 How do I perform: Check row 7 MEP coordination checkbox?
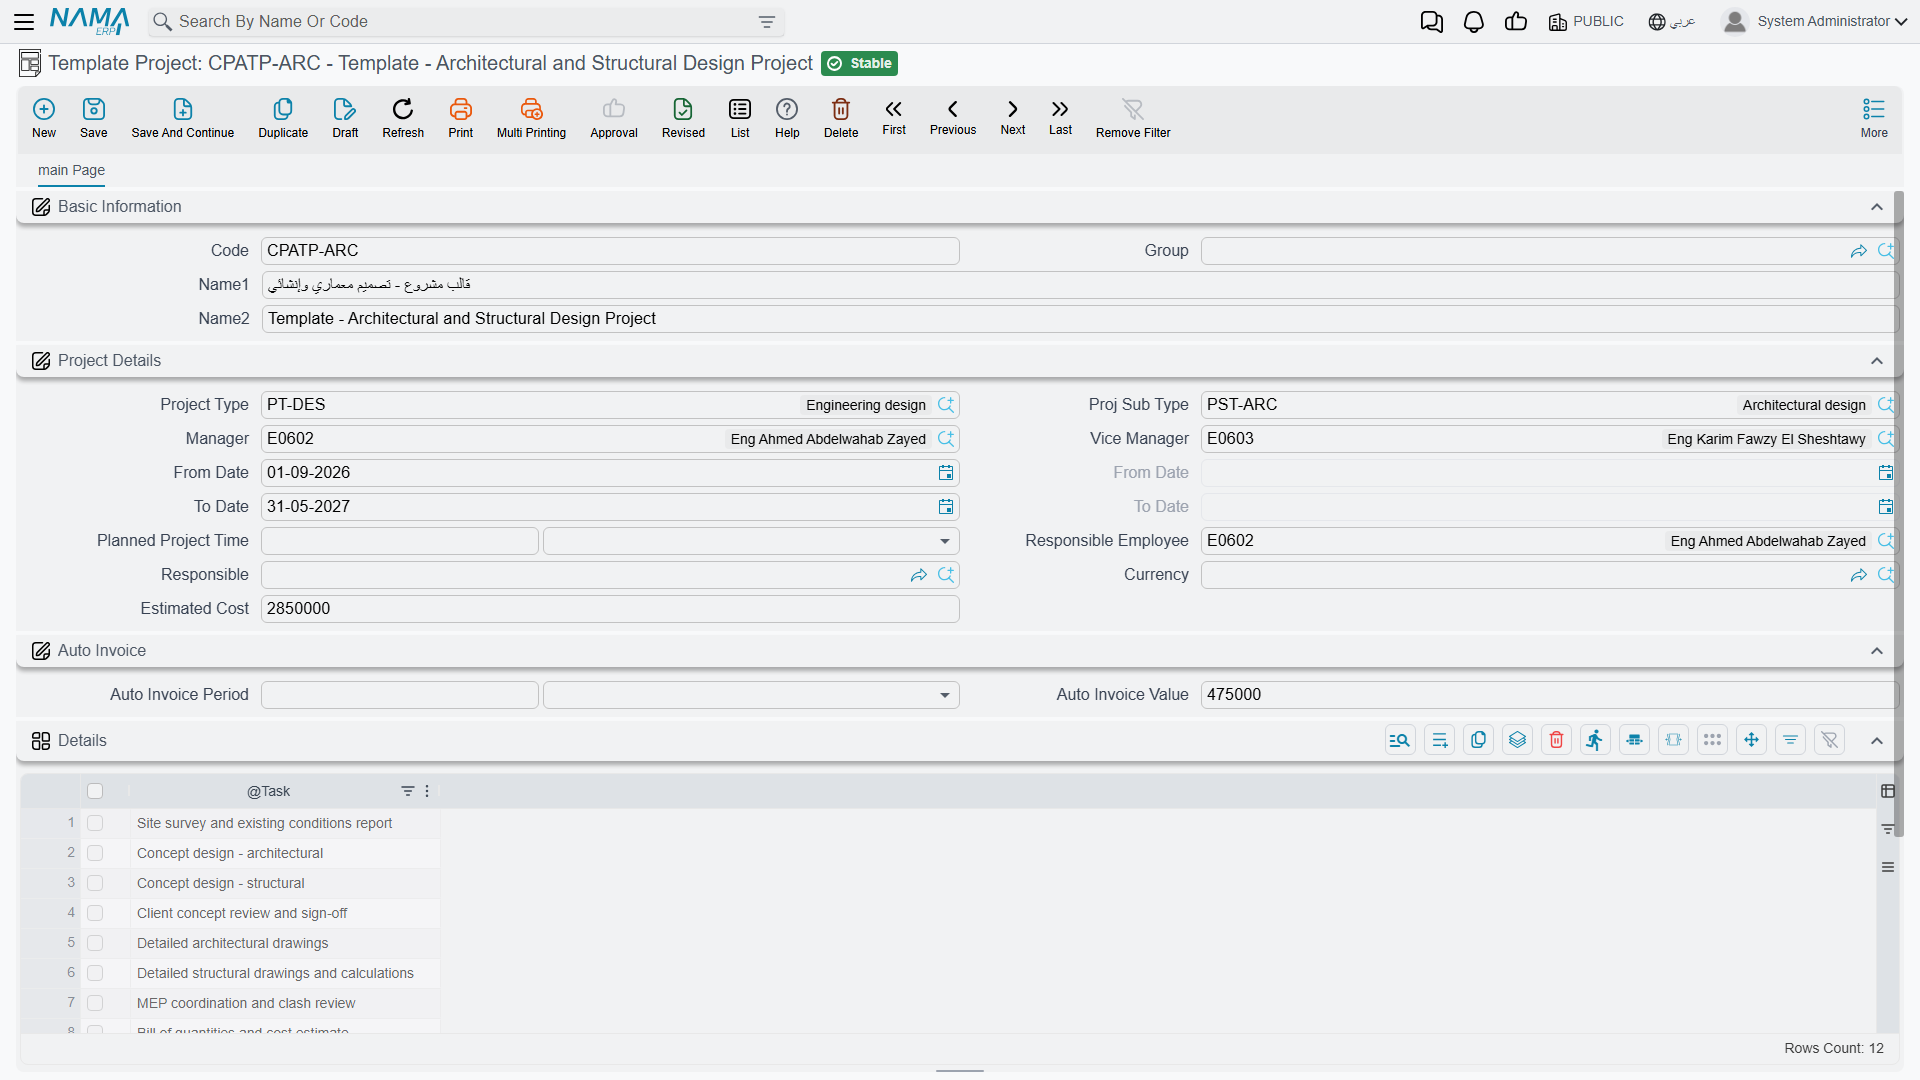point(95,1003)
